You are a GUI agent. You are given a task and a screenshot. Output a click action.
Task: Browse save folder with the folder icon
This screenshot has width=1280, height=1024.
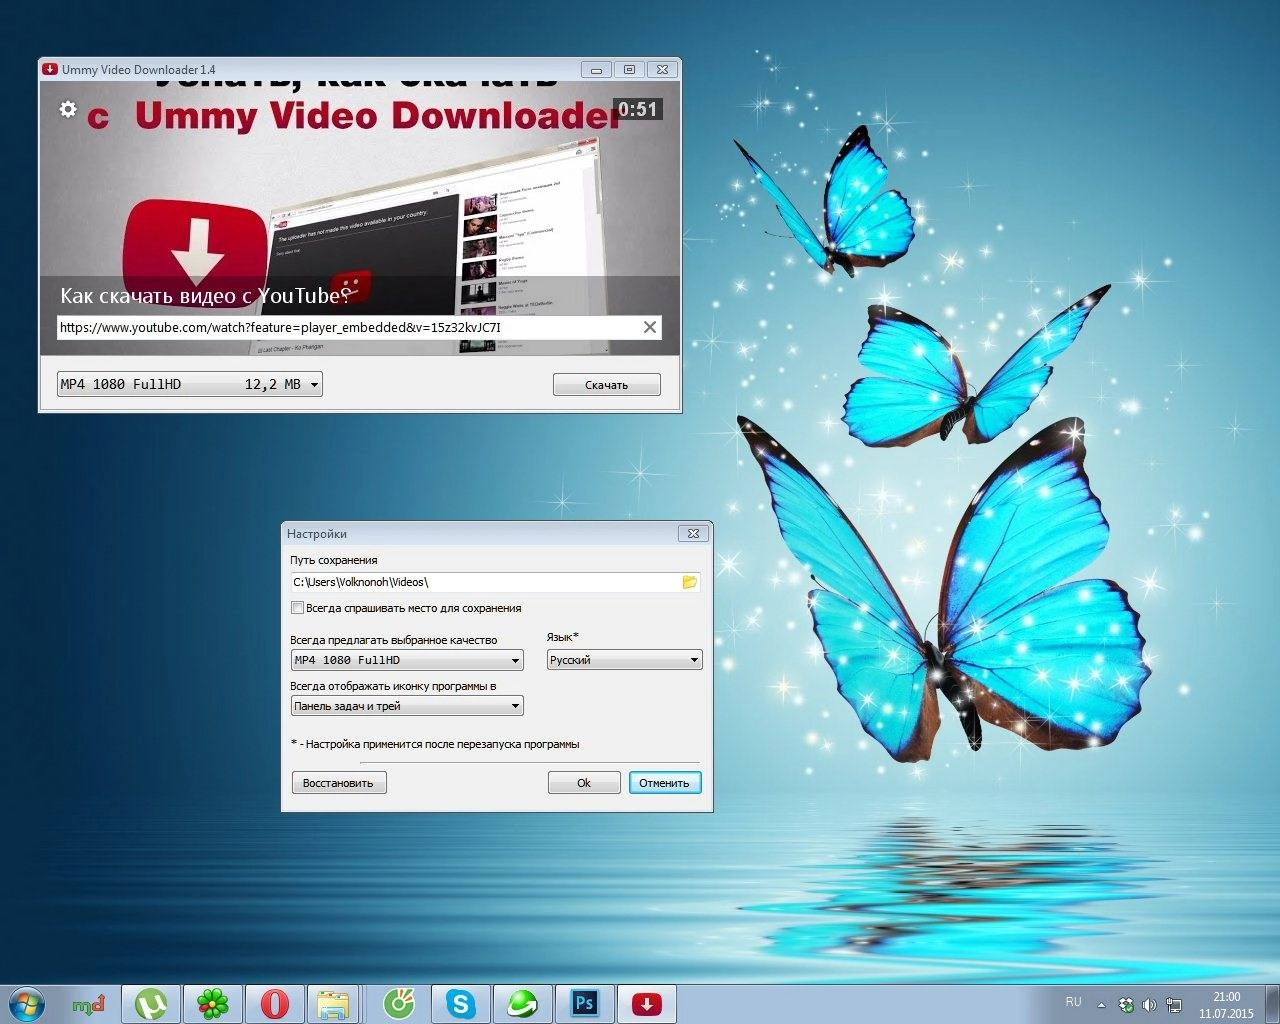coord(689,582)
